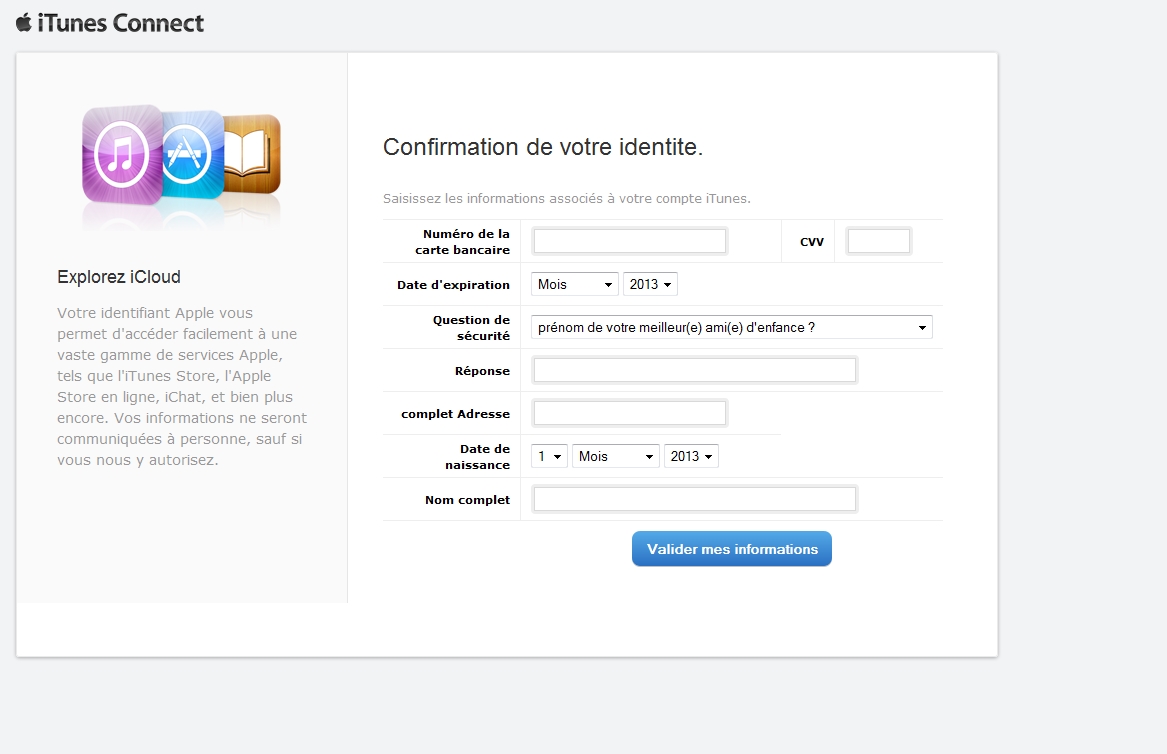
Task: Click the brown iBooks open-book icon
Action: point(253,153)
